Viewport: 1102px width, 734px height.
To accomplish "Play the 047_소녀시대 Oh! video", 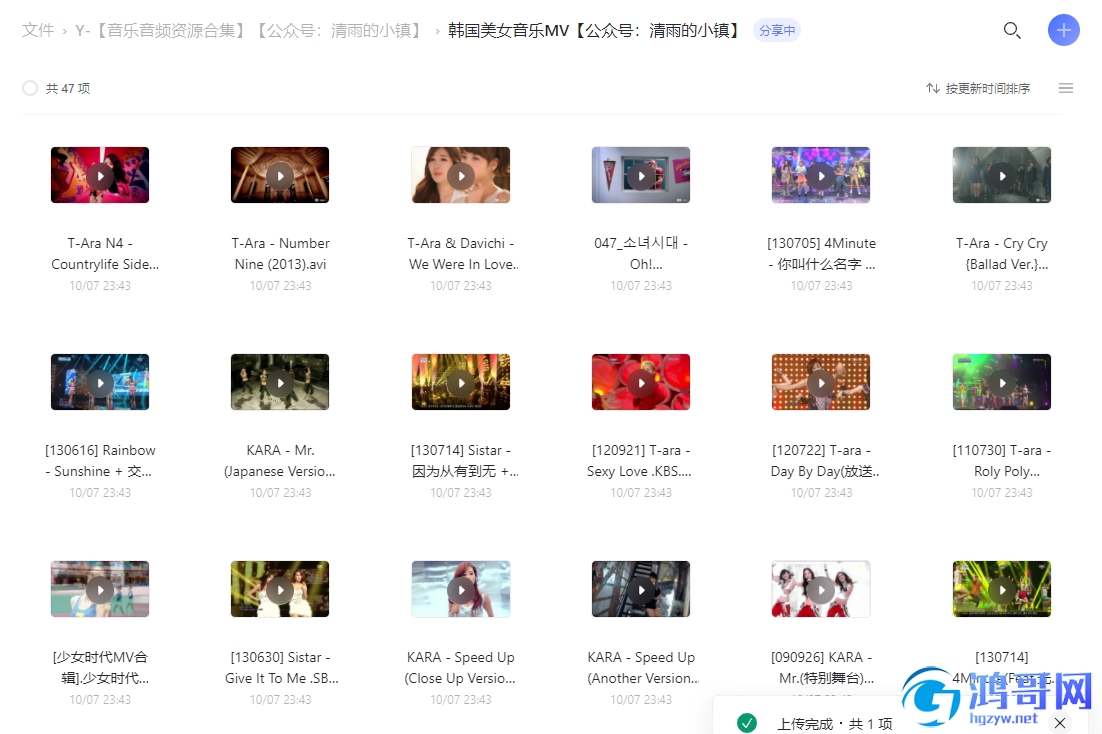I will coord(641,175).
